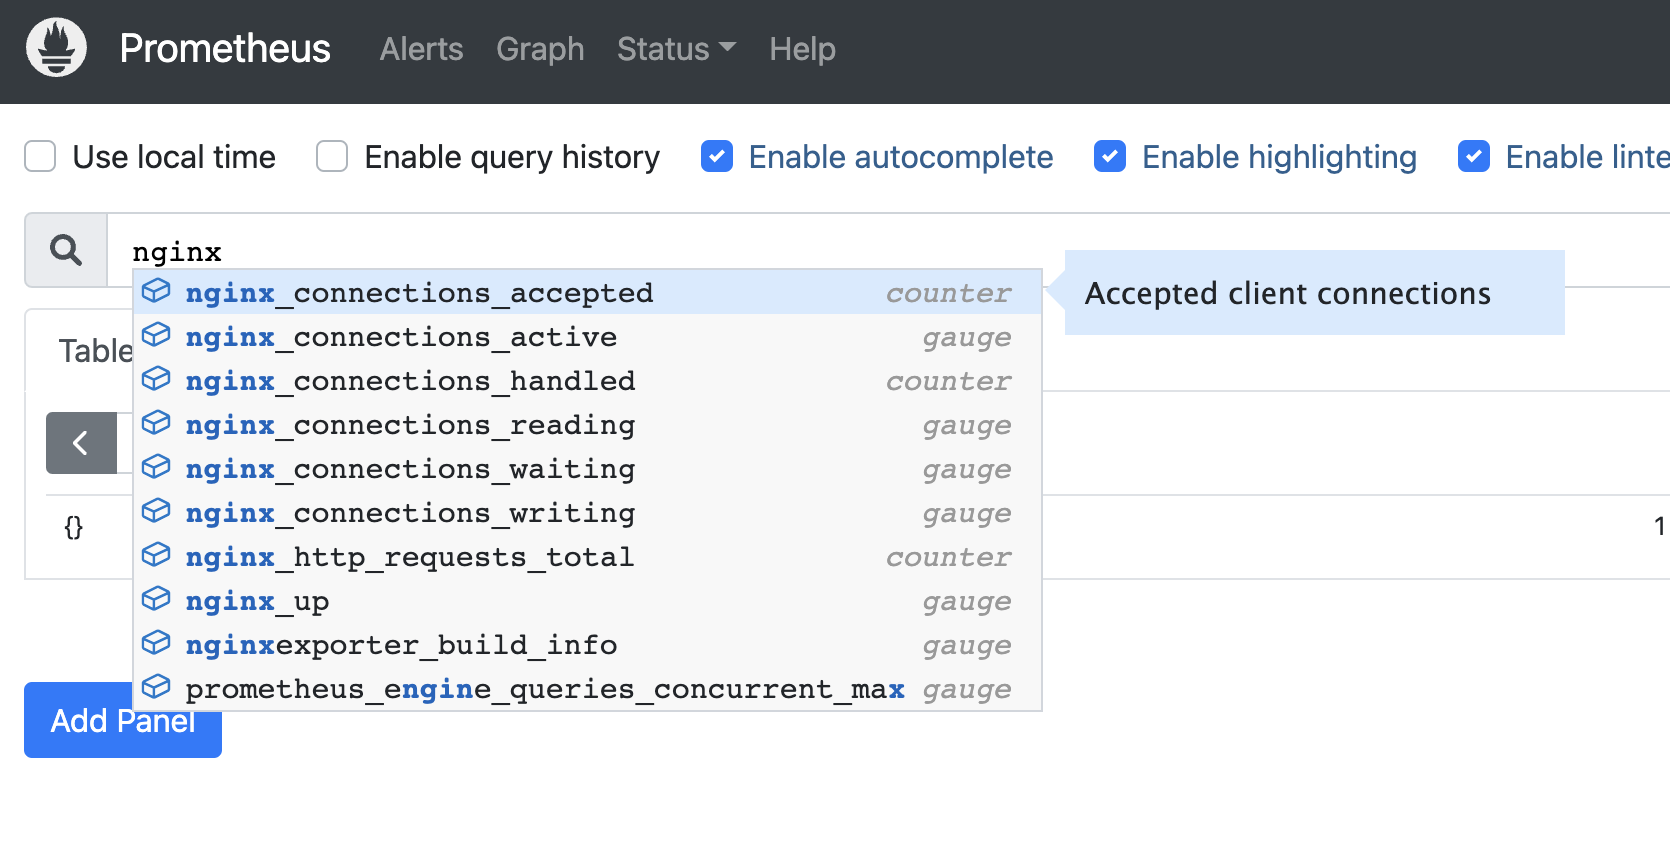Click cube icon beside nginx_connections_reading

pos(156,423)
